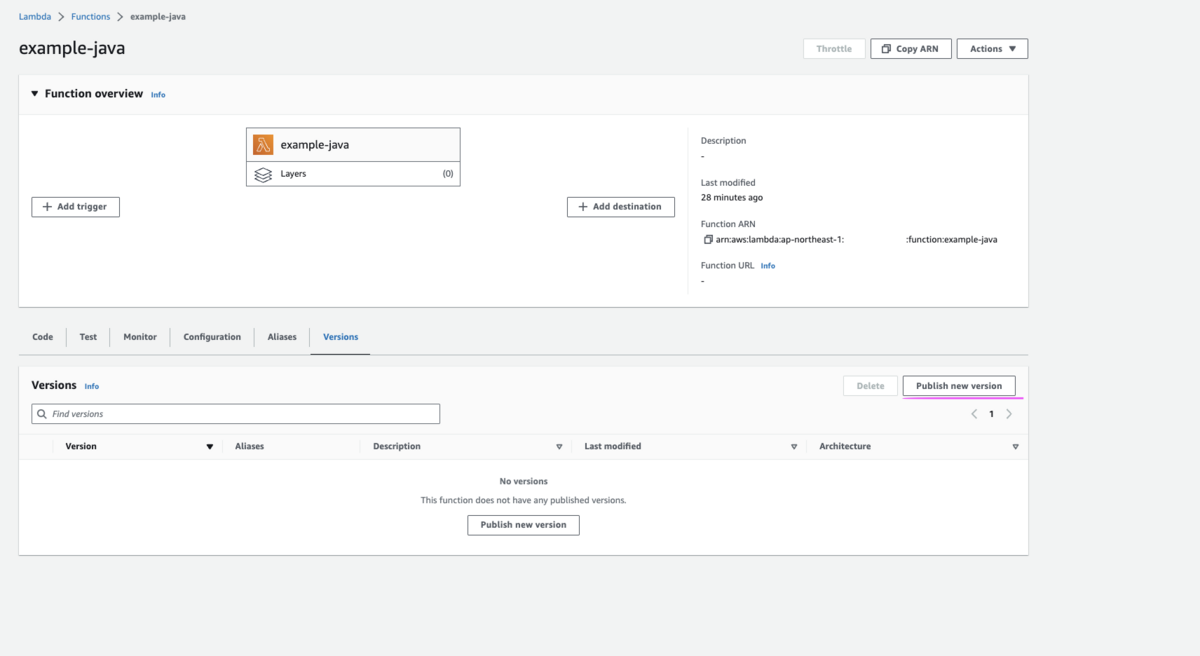The image size is (1200, 656).
Task: Click the Architecture column sort arrow
Action: [x=1015, y=447]
